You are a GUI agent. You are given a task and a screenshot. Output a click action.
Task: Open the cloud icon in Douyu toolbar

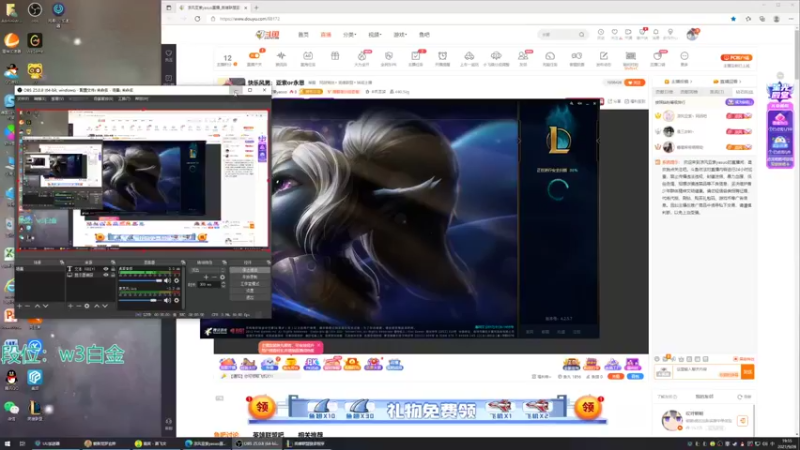(496, 56)
